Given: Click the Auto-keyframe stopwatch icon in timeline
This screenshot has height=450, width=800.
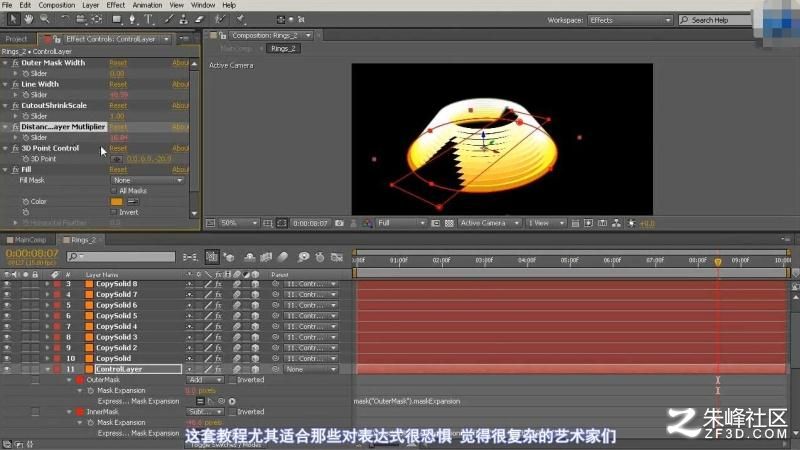Looking at the screenshot, I should (x=320, y=257).
